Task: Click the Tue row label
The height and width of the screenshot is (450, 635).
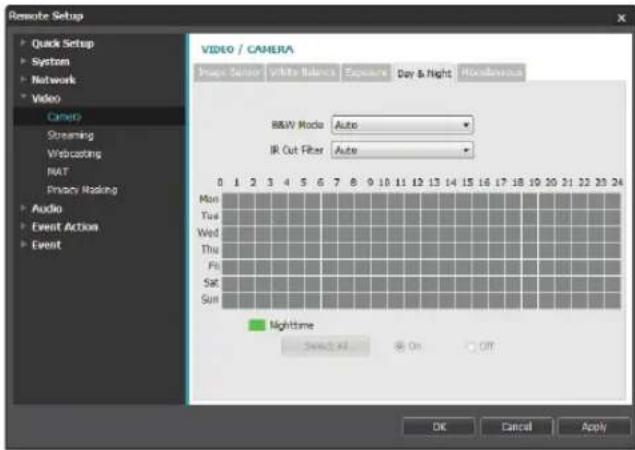Action: 210,216
